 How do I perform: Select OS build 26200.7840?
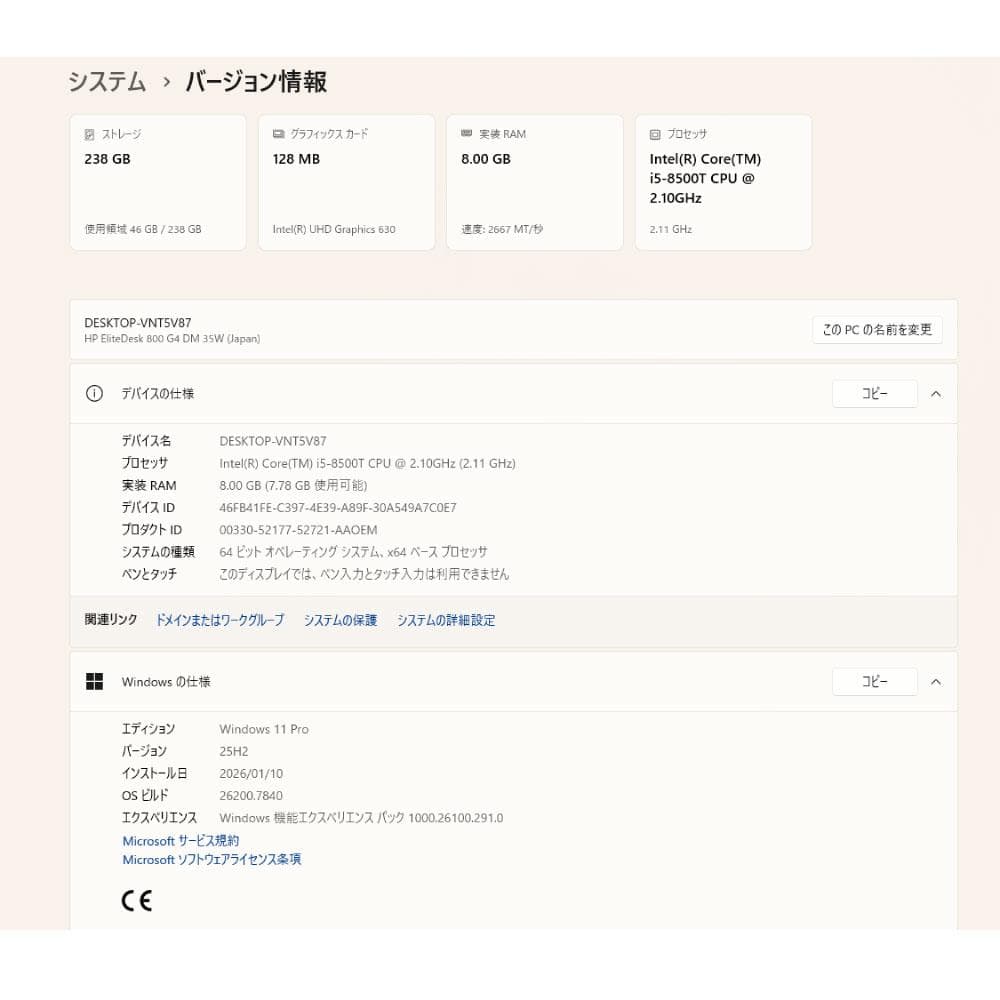251,796
